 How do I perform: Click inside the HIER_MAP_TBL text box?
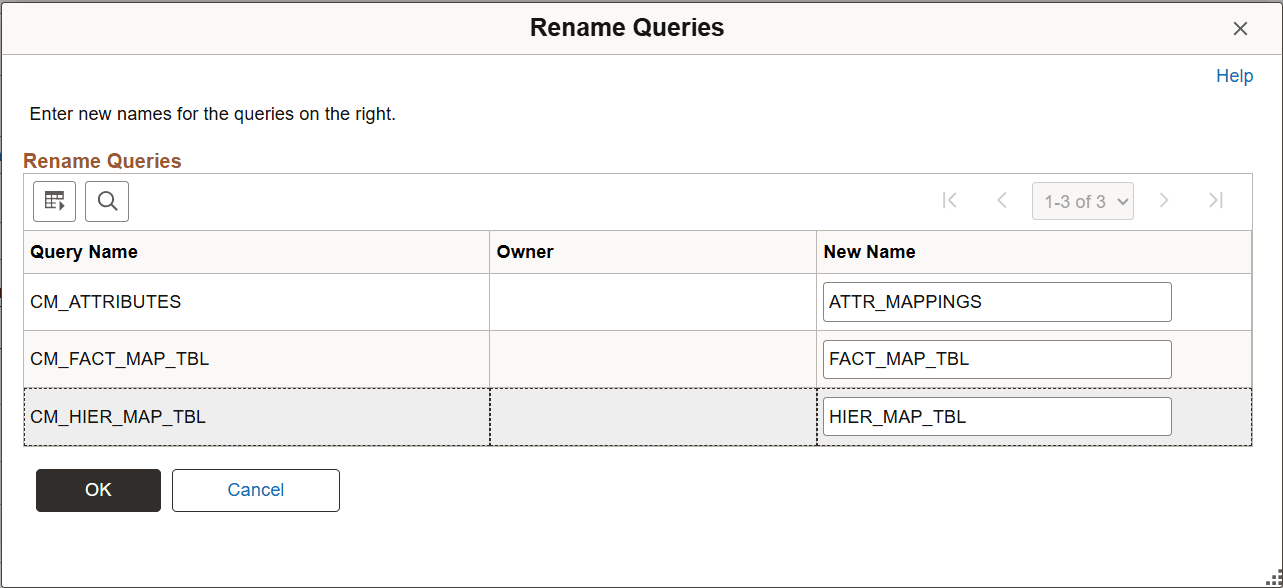[x=996, y=416]
